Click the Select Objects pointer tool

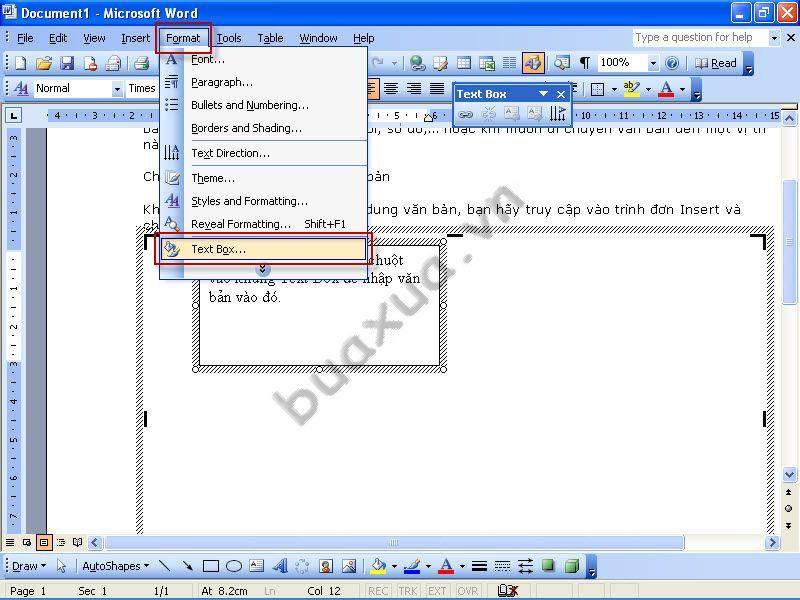tap(62, 566)
